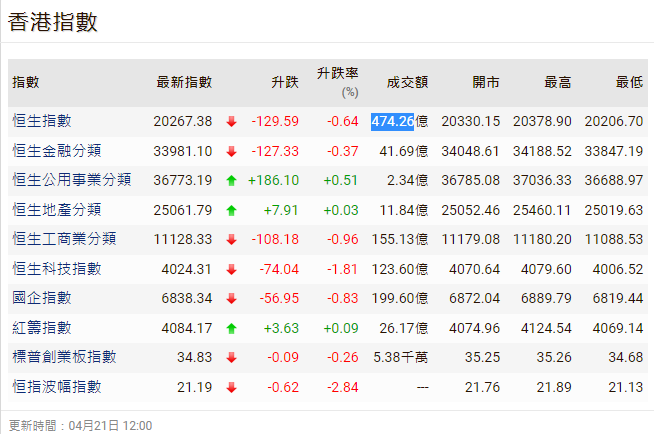Click the red down arrow for 恒生金融分類
Viewport: 654px width, 434px height.
pyautogui.click(x=231, y=152)
